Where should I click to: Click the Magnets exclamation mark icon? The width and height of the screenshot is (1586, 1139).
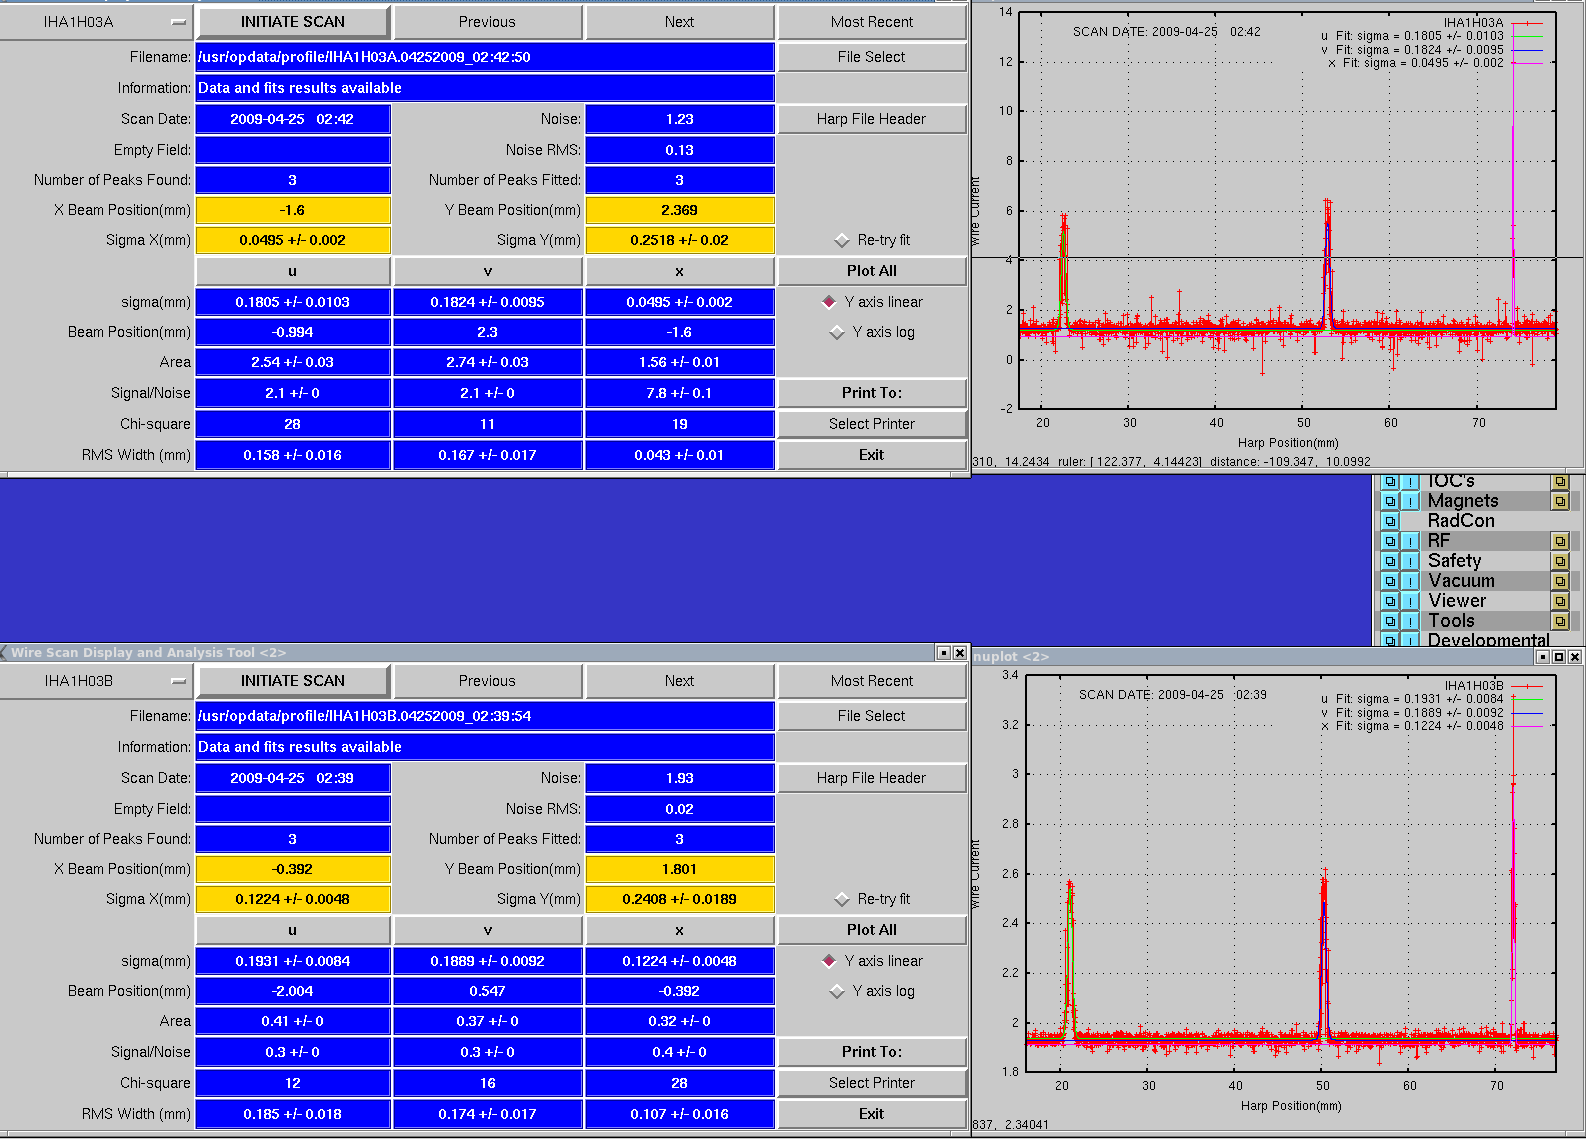coord(1410,501)
